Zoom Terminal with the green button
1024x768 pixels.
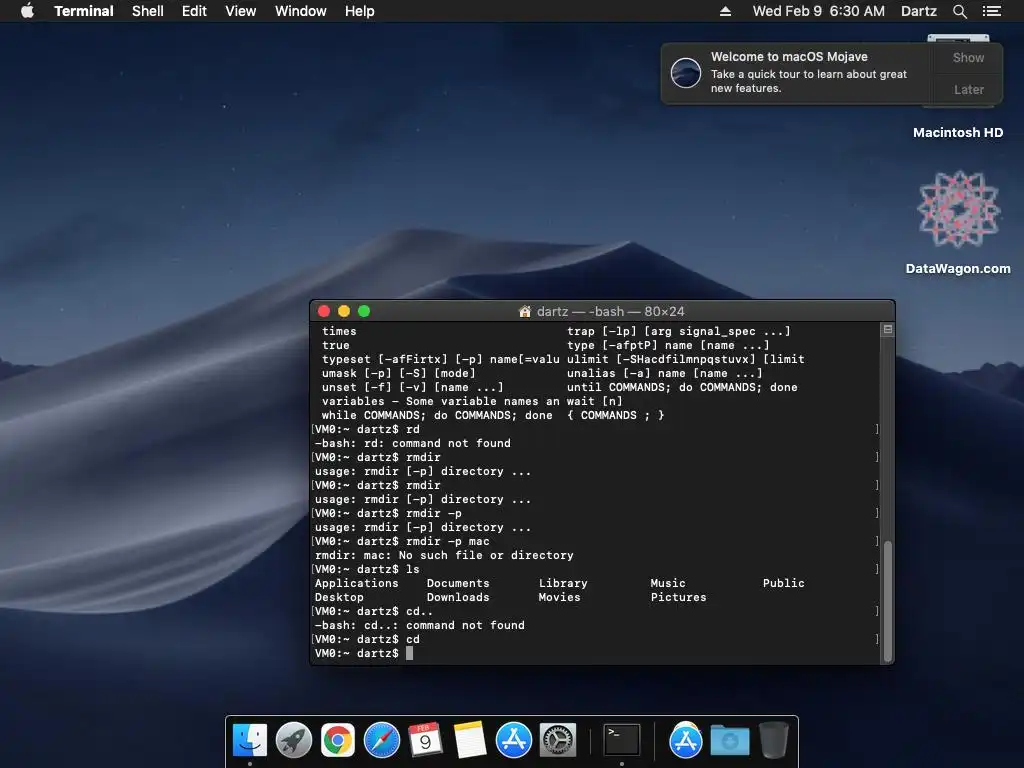pos(364,312)
